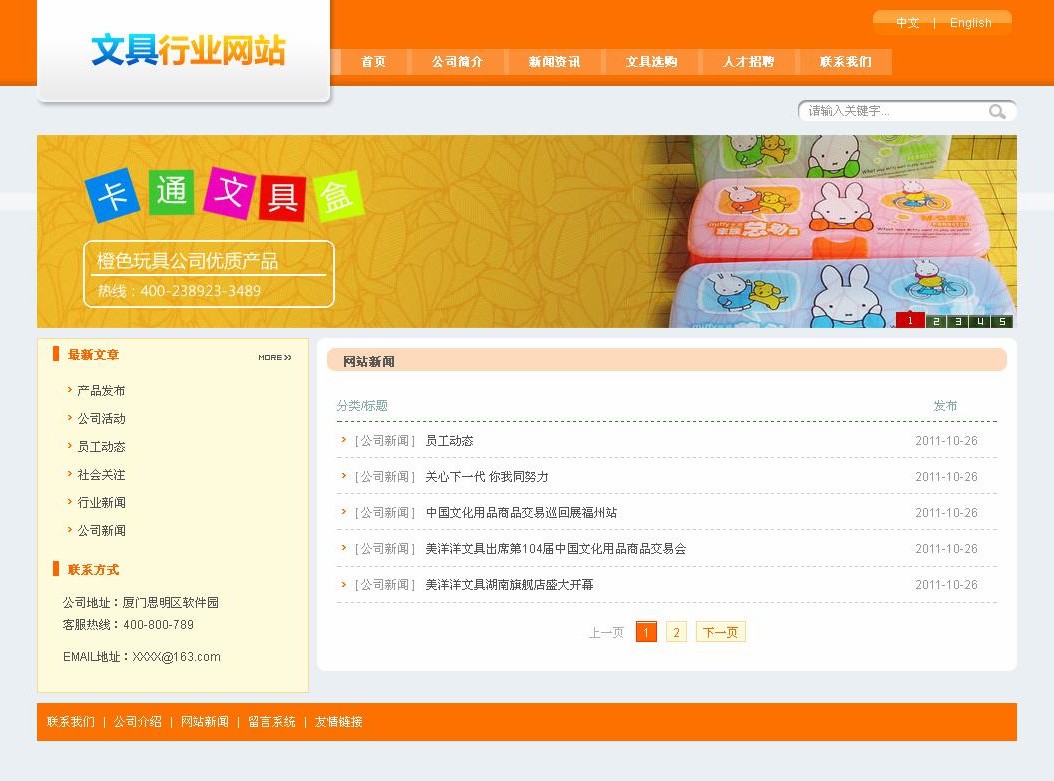This screenshot has width=1054, height=781.
Task: Select banner slide indicator 5
Action: tap(1002, 321)
